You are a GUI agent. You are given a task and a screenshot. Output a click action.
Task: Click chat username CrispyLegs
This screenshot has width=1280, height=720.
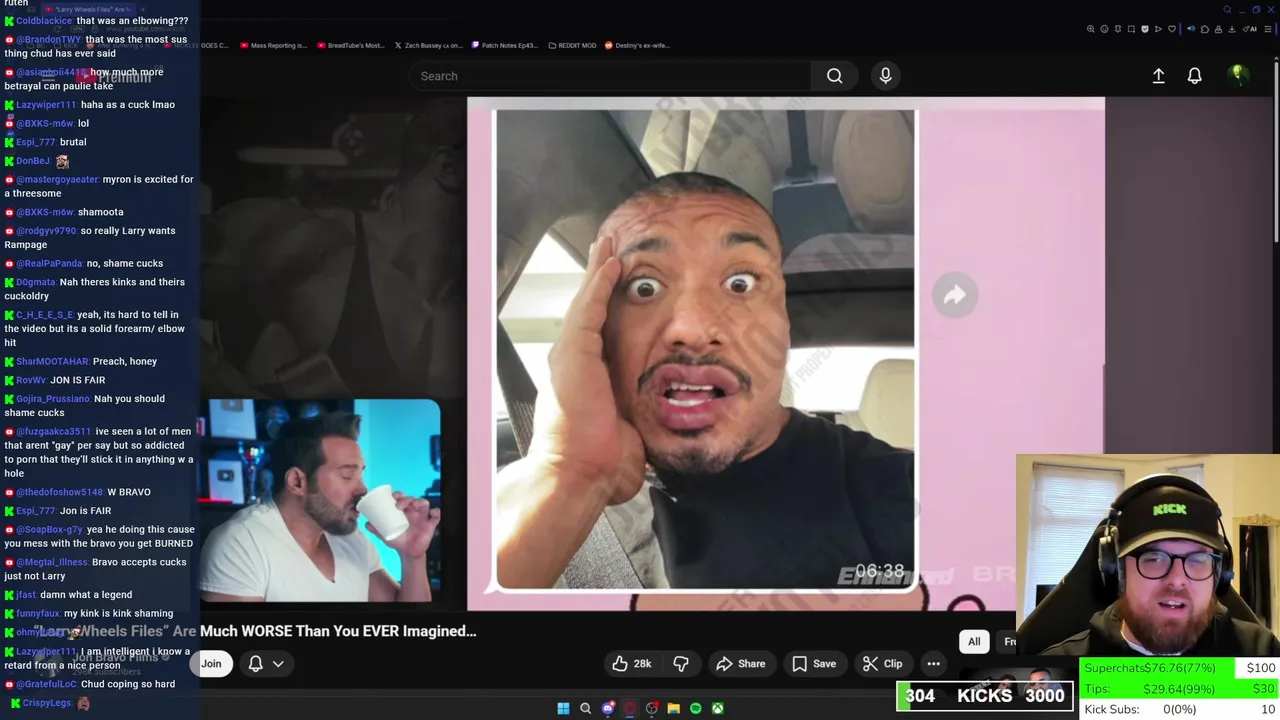pos(46,703)
